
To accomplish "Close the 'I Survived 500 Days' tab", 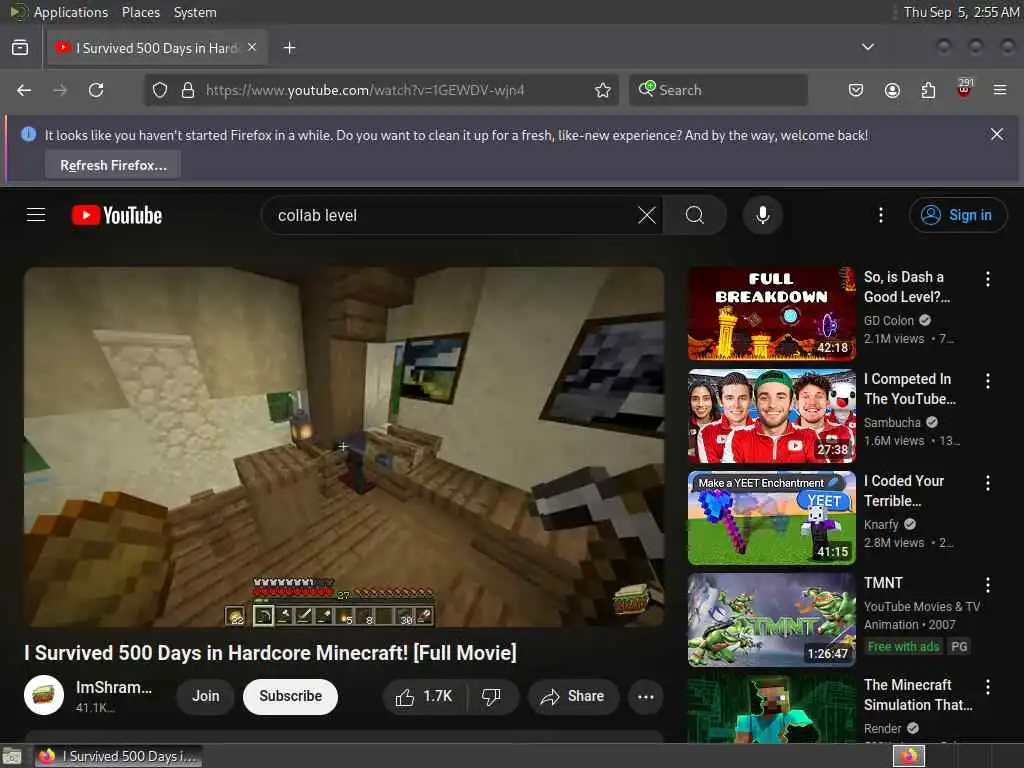I will (252, 48).
